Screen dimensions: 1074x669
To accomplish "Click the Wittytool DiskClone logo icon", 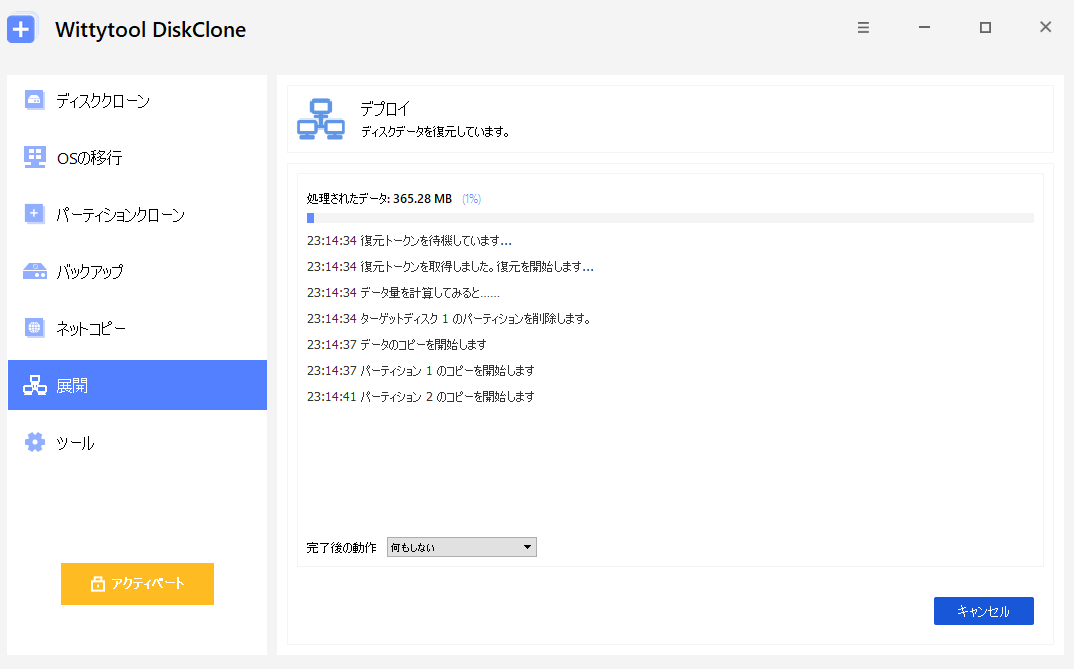I will click(21, 29).
